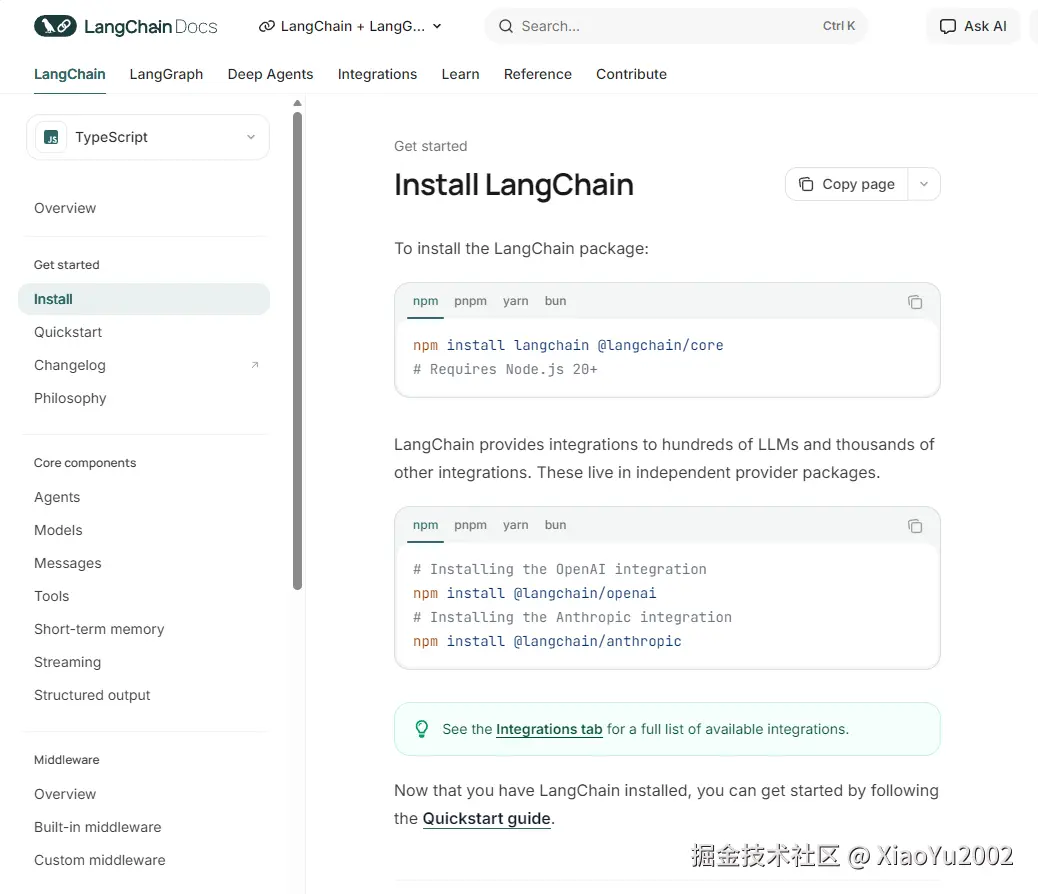Click the Changelog external link arrow
1038x894 pixels.
pos(255,365)
